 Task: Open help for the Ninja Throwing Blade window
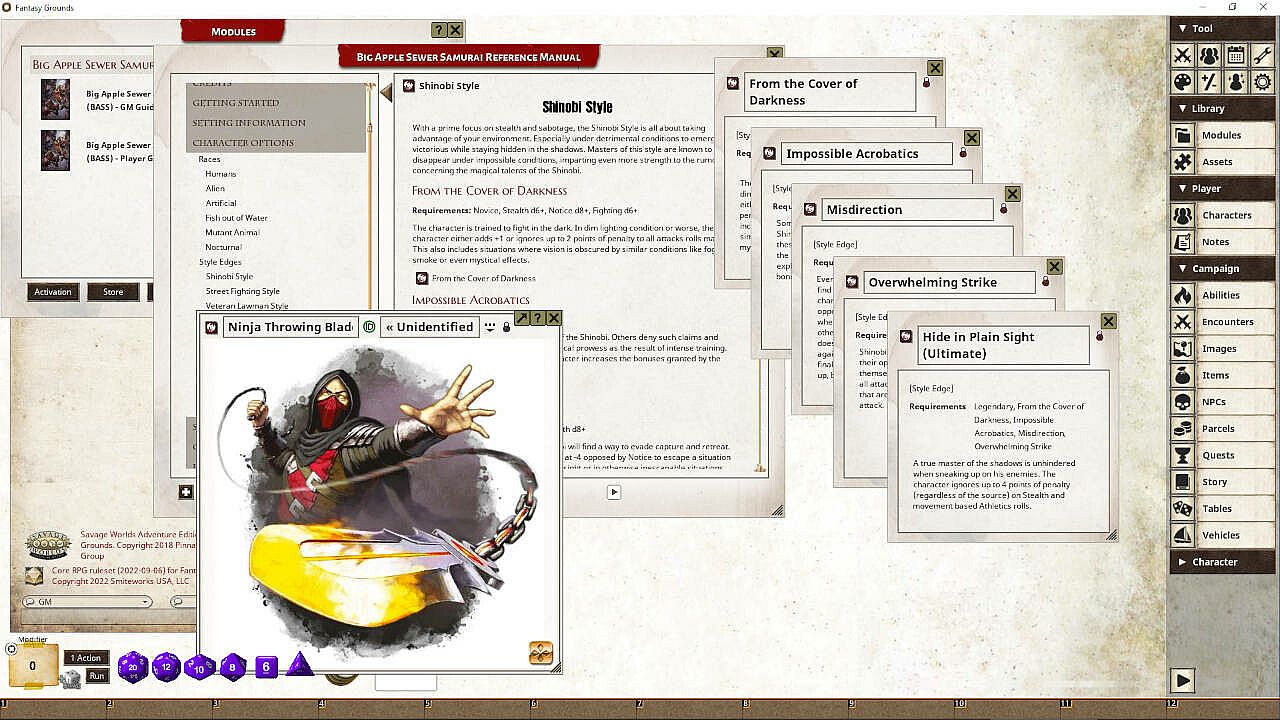(538, 318)
